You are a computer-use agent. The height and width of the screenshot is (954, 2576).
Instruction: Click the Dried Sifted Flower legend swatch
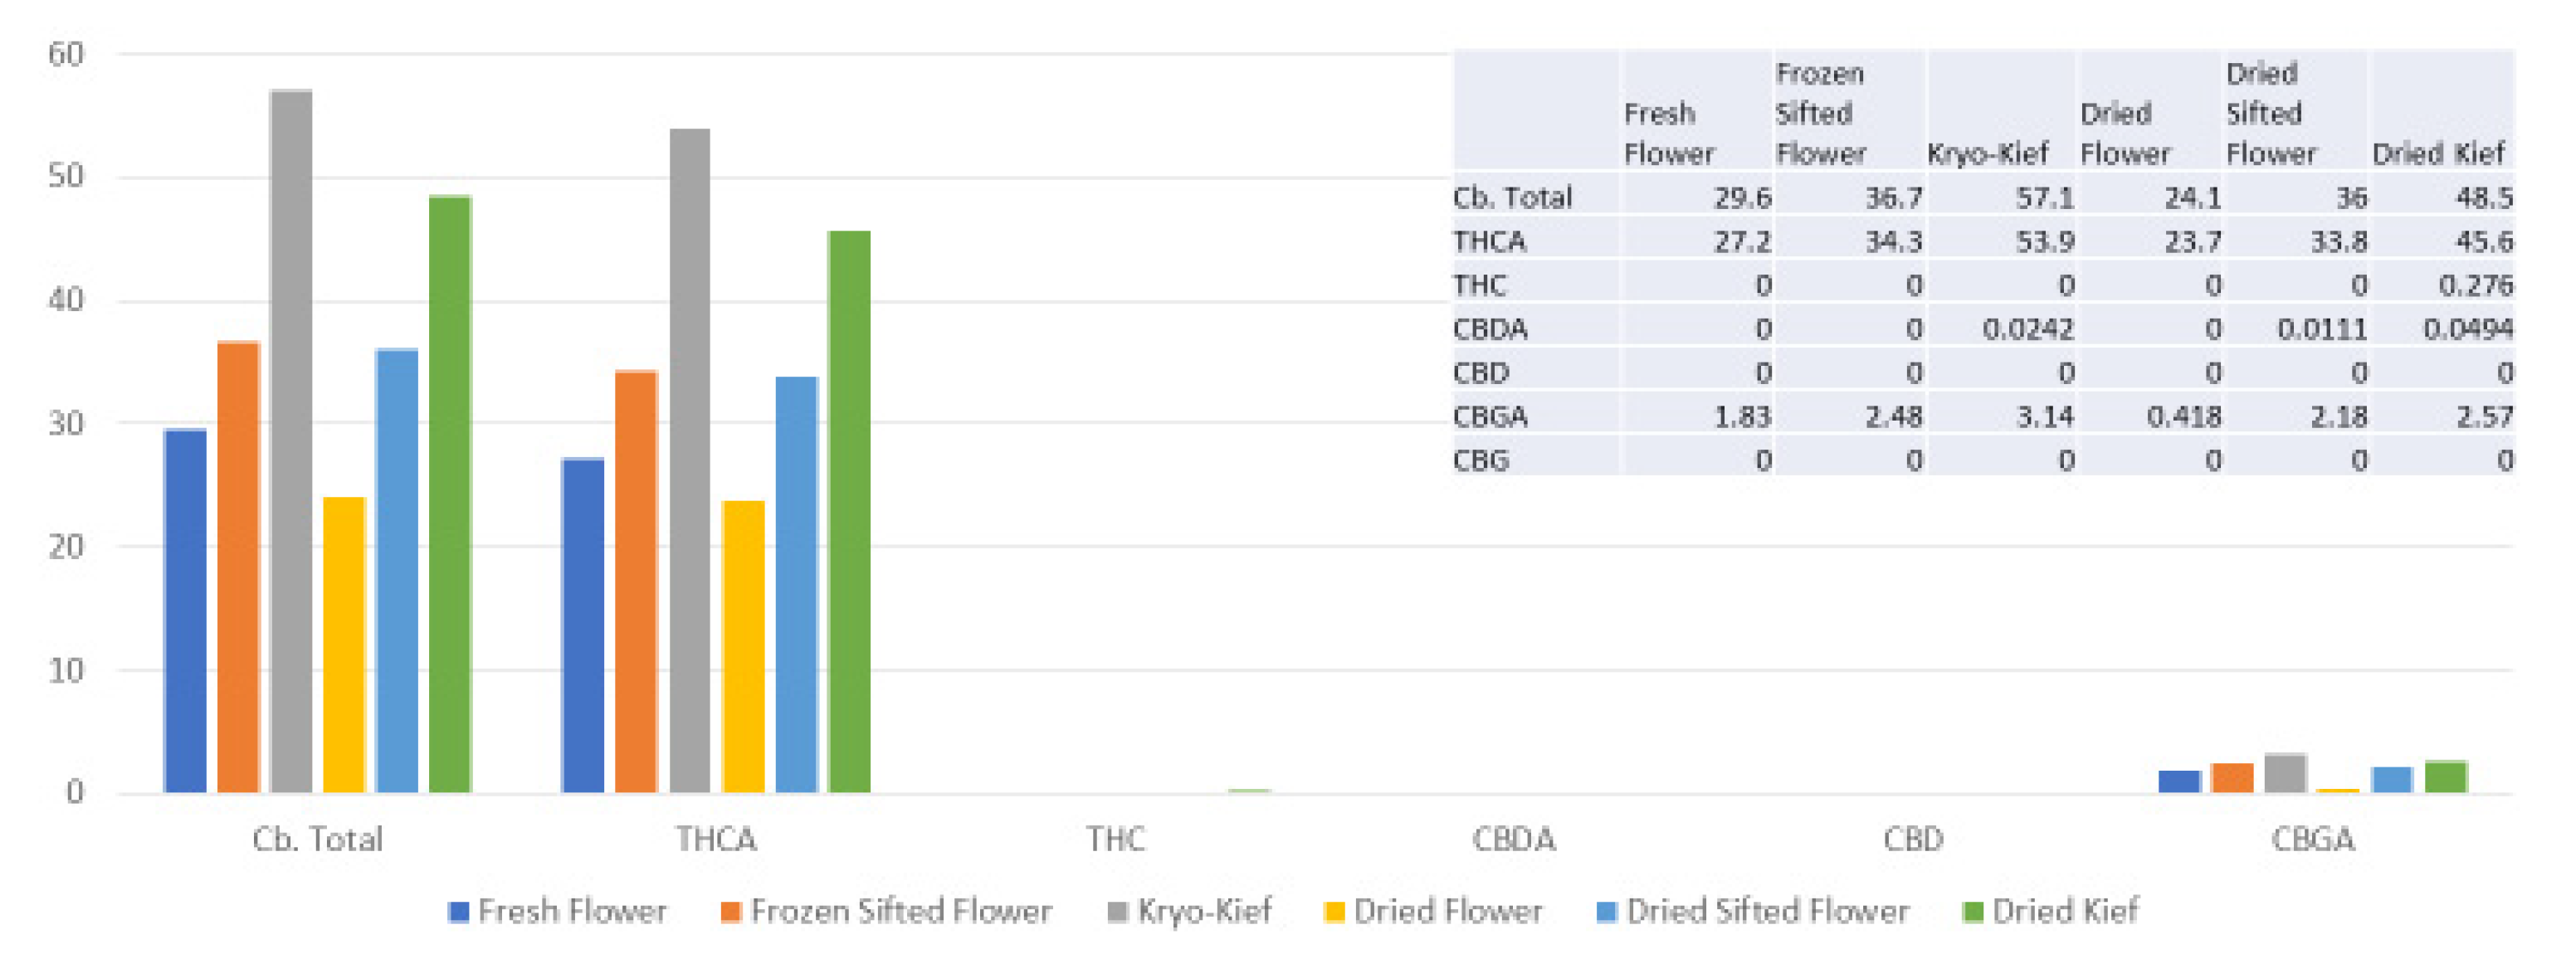(x=1606, y=912)
